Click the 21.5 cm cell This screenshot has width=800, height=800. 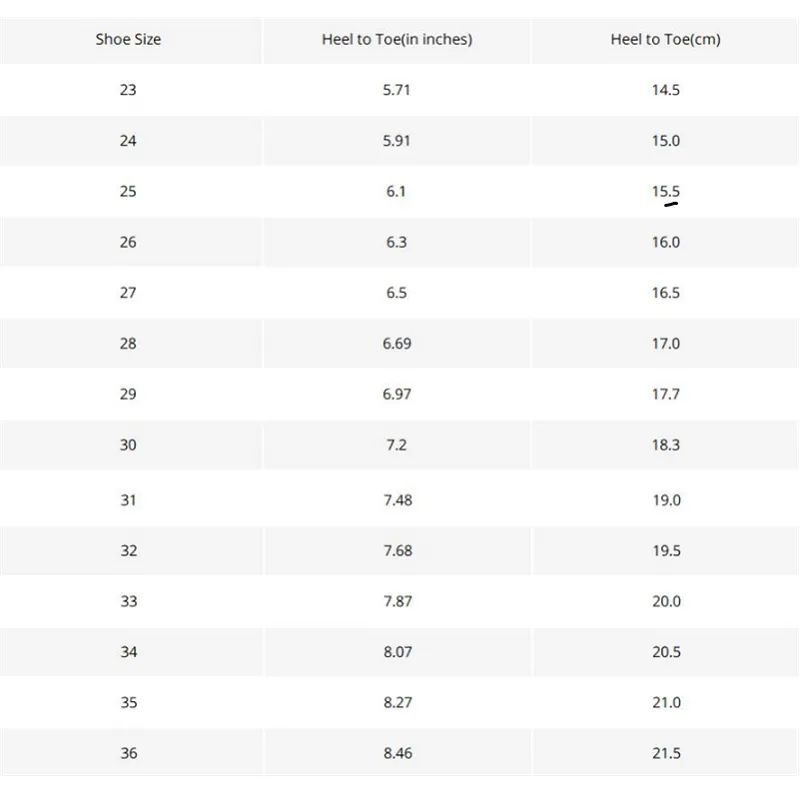coord(666,753)
